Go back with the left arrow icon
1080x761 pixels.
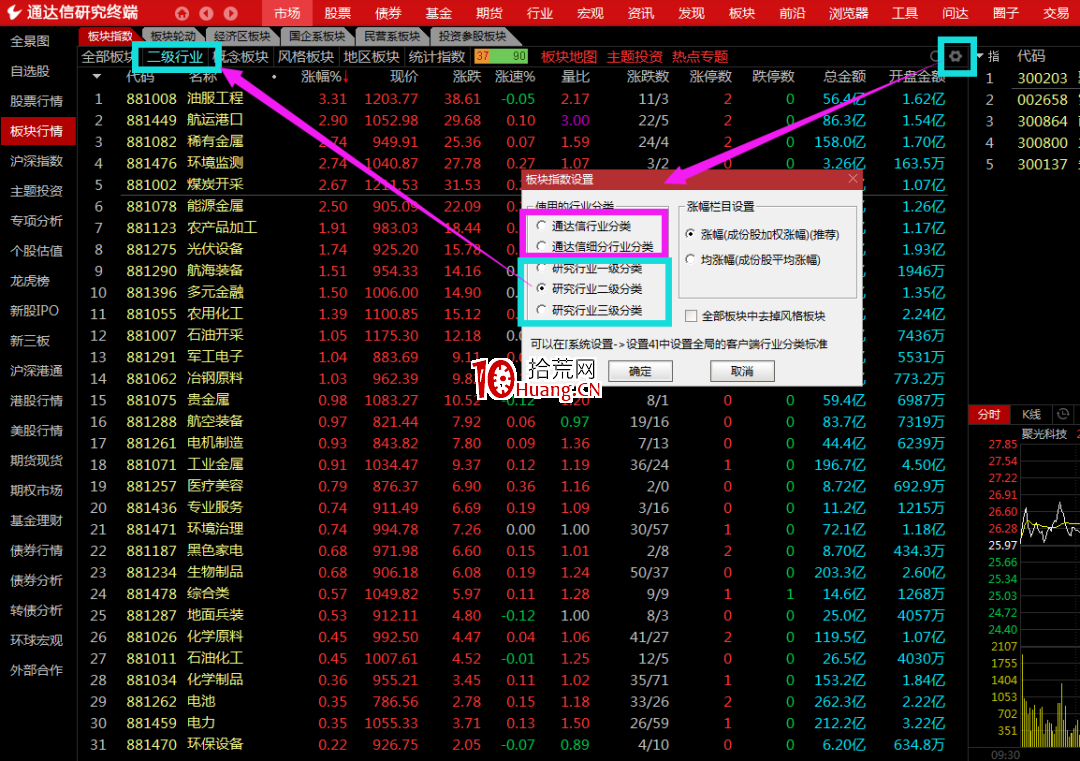point(206,13)
